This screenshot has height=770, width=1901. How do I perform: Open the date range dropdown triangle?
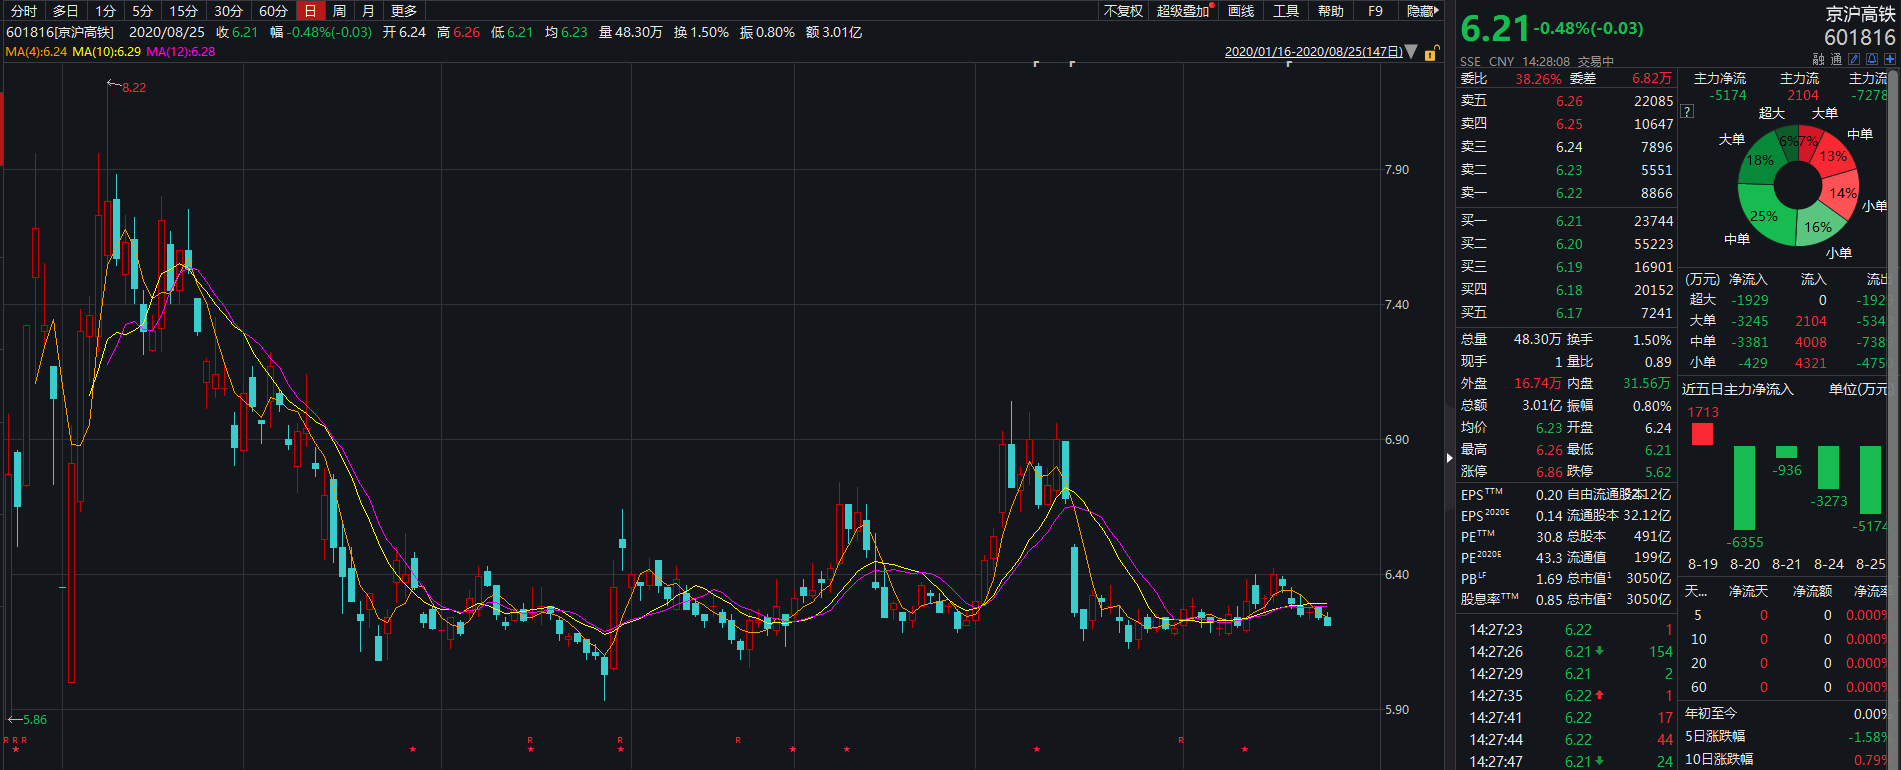point(1411,52)
